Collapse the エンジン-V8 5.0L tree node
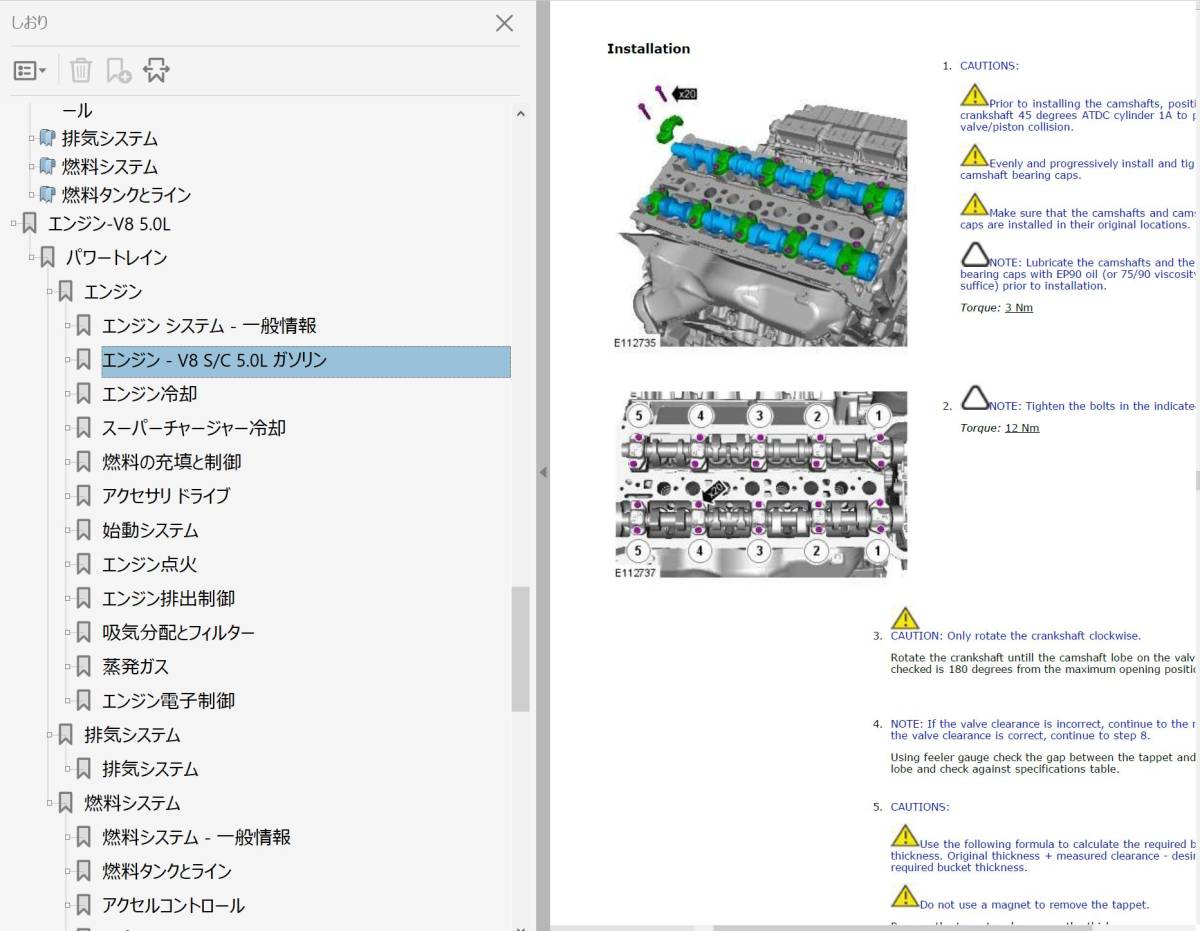The image size is (1200, 931). 14,223
